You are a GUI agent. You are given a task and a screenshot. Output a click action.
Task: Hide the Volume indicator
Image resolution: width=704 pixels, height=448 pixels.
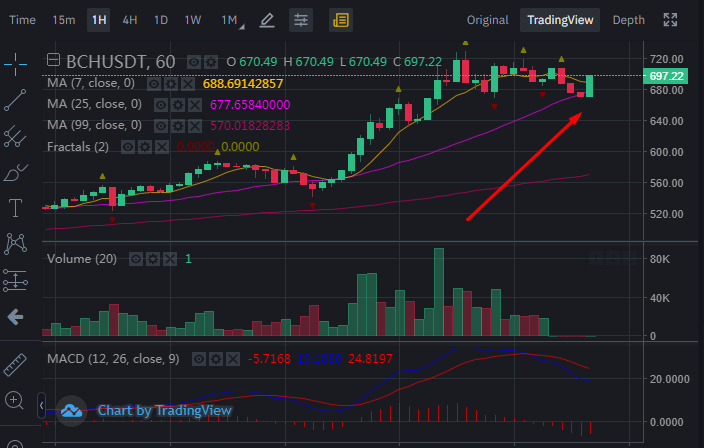click(136, 259)
